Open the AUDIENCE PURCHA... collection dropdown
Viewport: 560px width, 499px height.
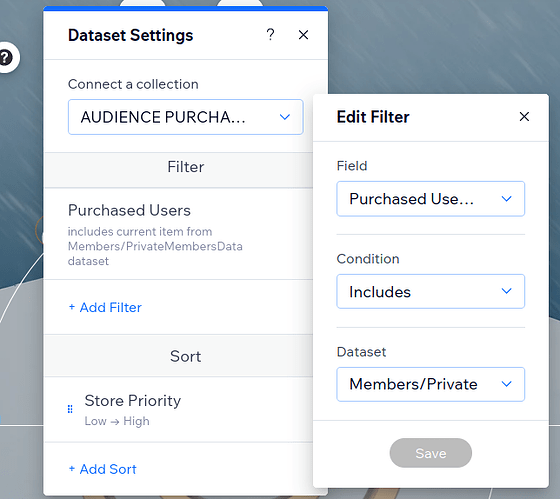tap(186, 117)
